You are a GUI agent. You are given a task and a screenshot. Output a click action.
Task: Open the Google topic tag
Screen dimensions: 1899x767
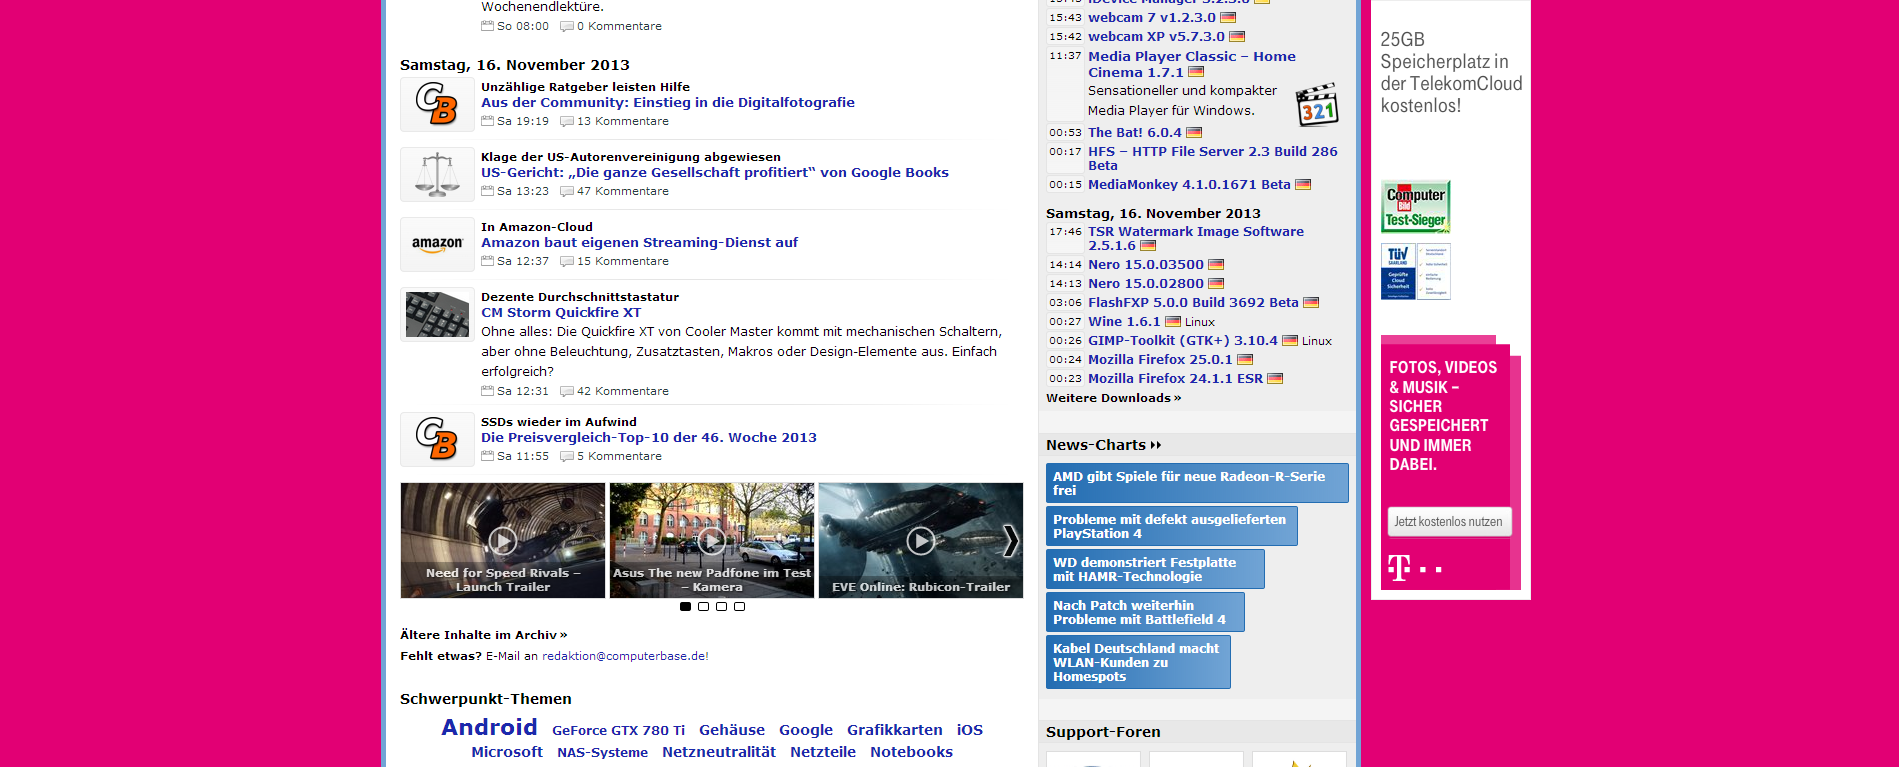[806, 730]
